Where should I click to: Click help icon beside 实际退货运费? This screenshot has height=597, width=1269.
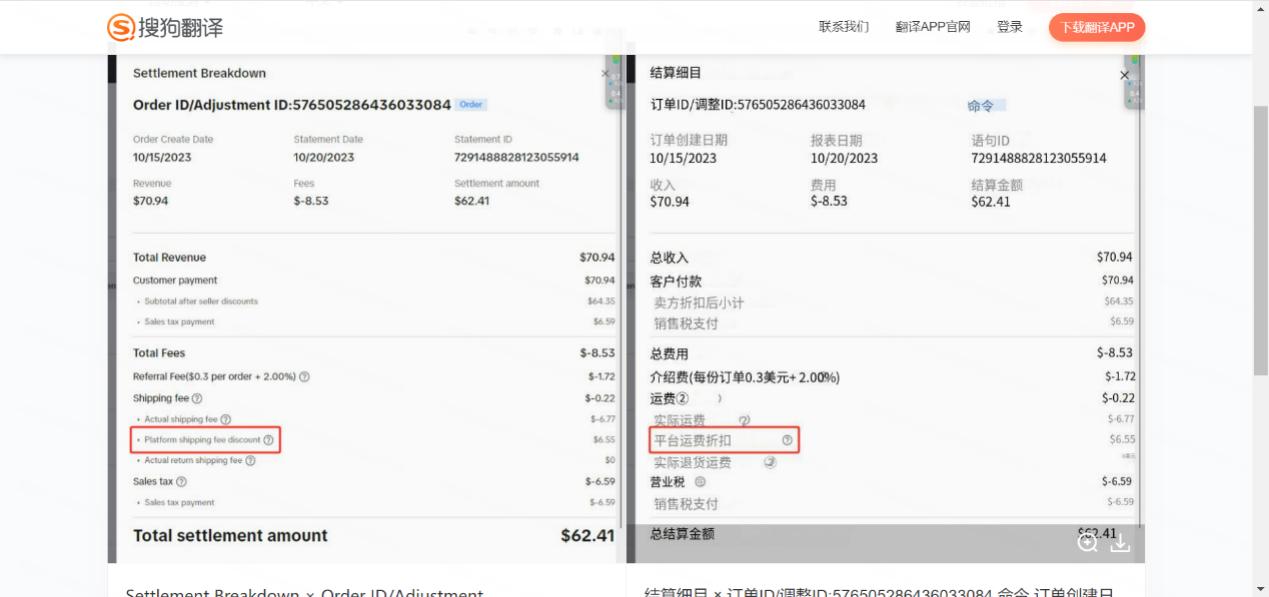pos(770,462)
